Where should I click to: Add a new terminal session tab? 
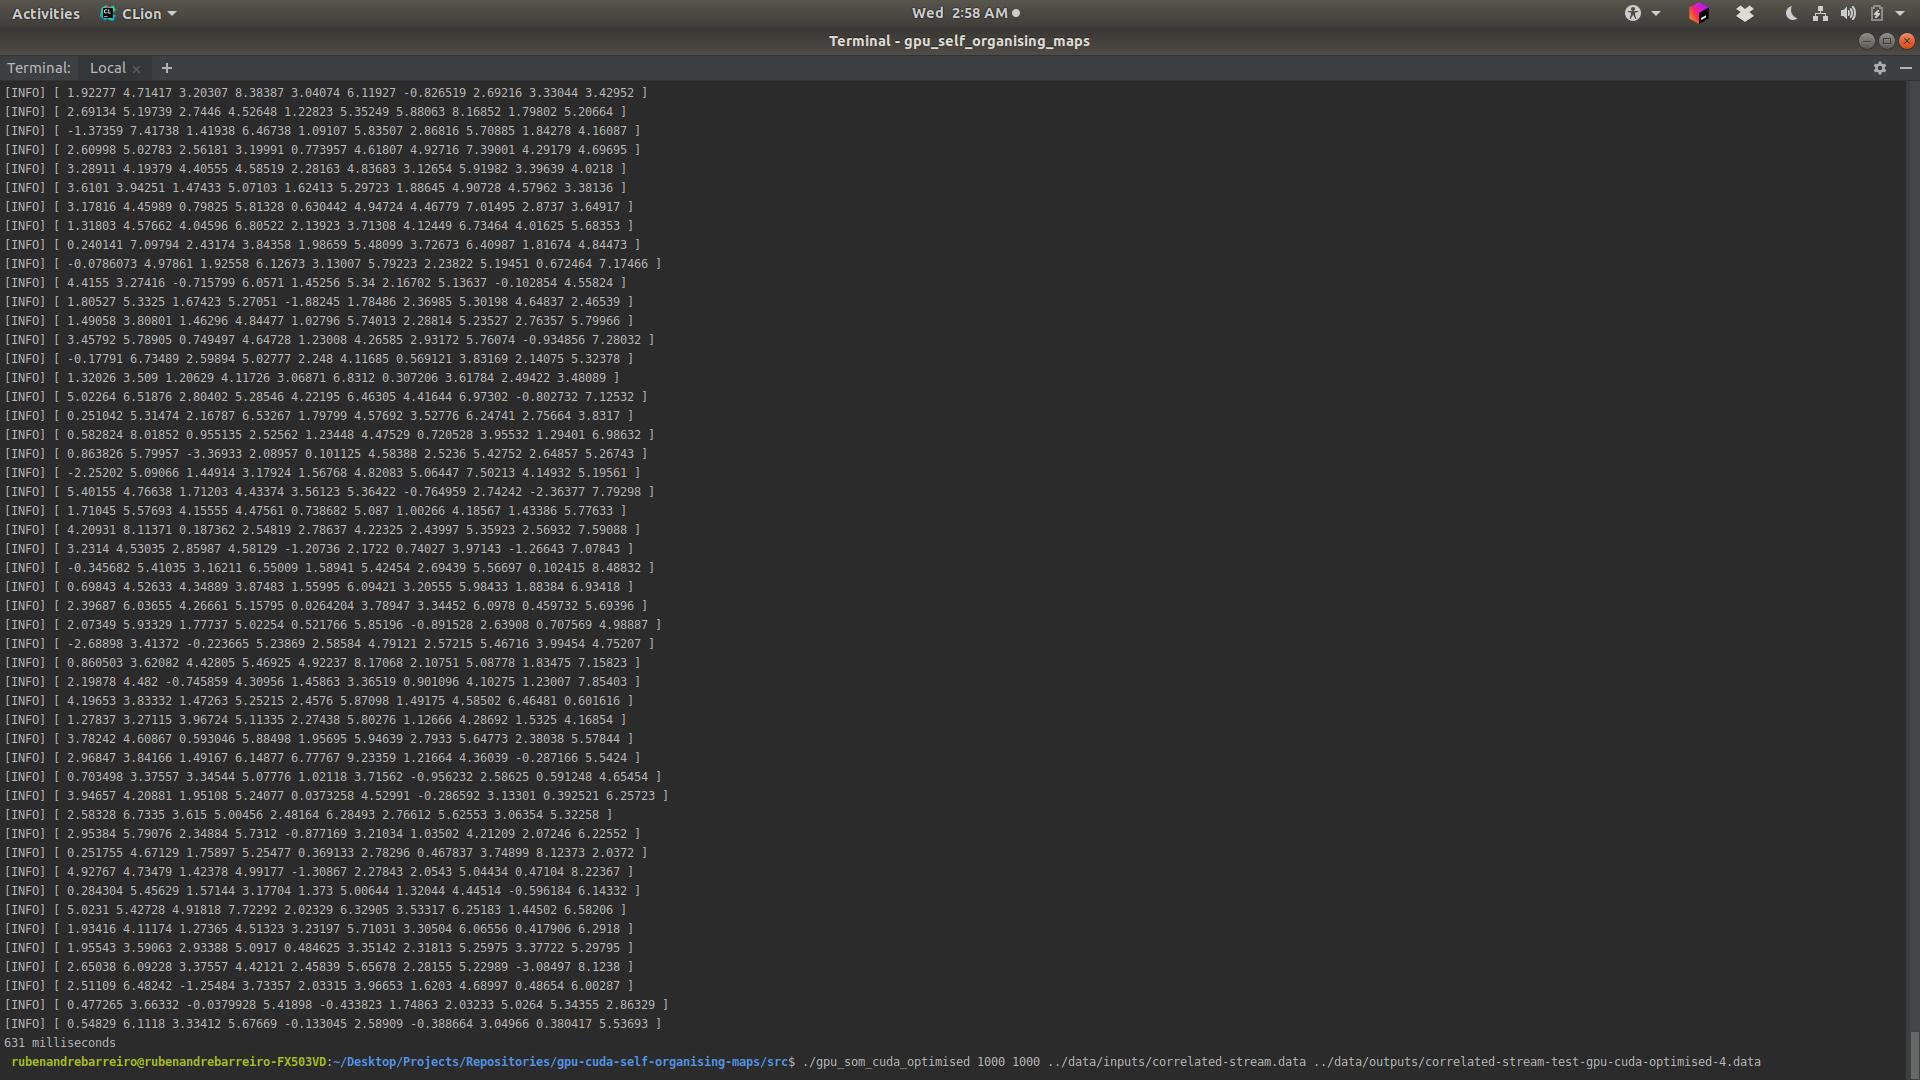(167, 68)
